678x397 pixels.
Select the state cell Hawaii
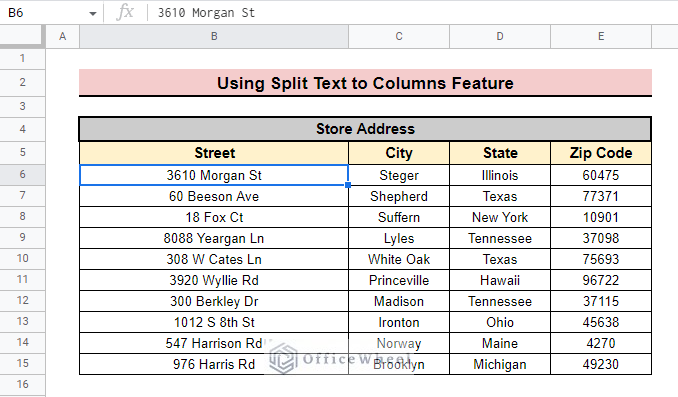500,280
